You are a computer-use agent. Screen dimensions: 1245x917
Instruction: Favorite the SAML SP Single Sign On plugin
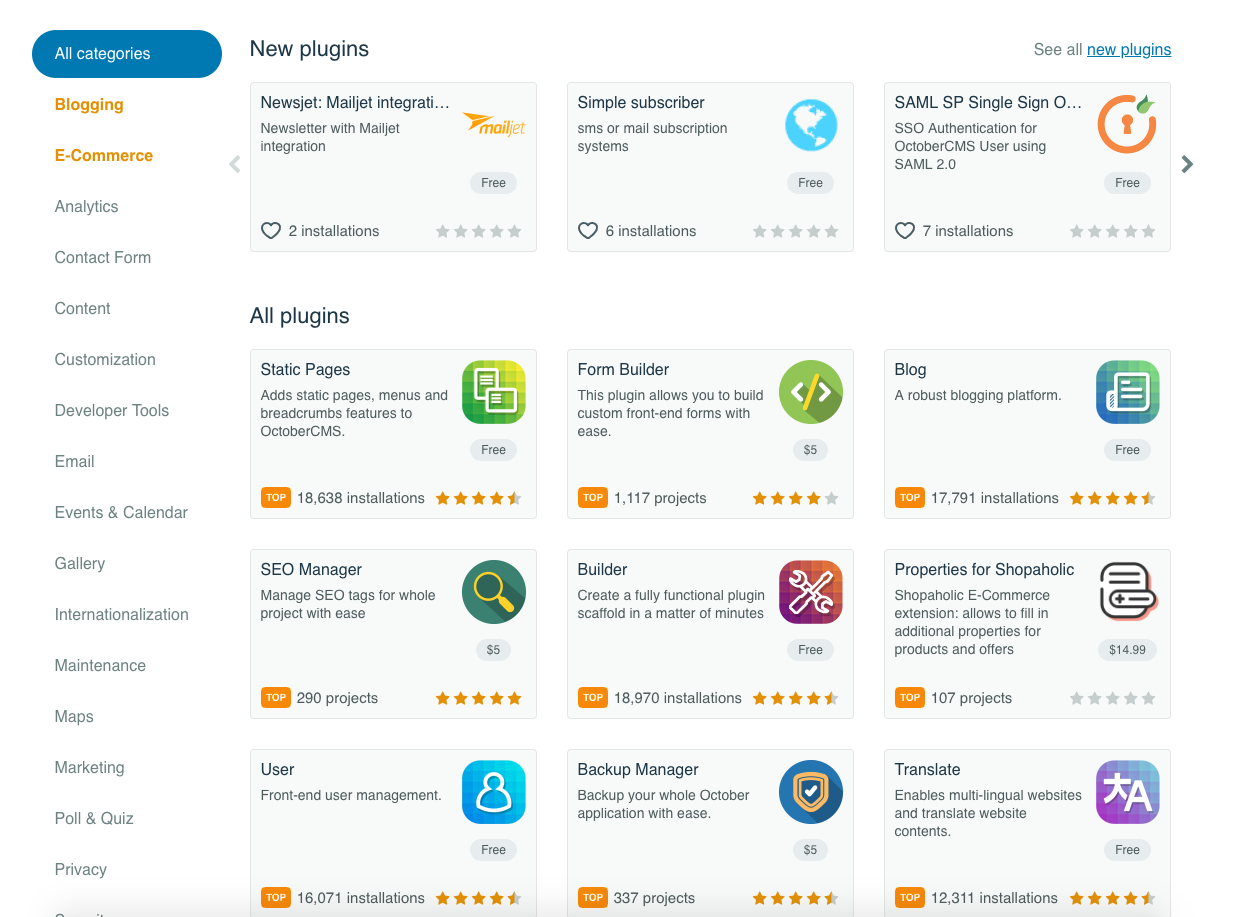coord(904,231)
